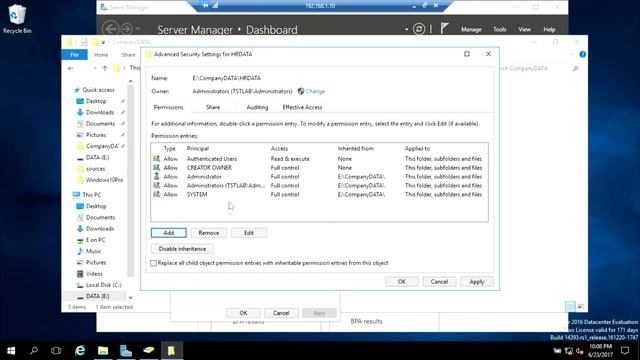Select E on PC network drive
640x360 pixels.
pyautogui.click(x=96, y=240)
